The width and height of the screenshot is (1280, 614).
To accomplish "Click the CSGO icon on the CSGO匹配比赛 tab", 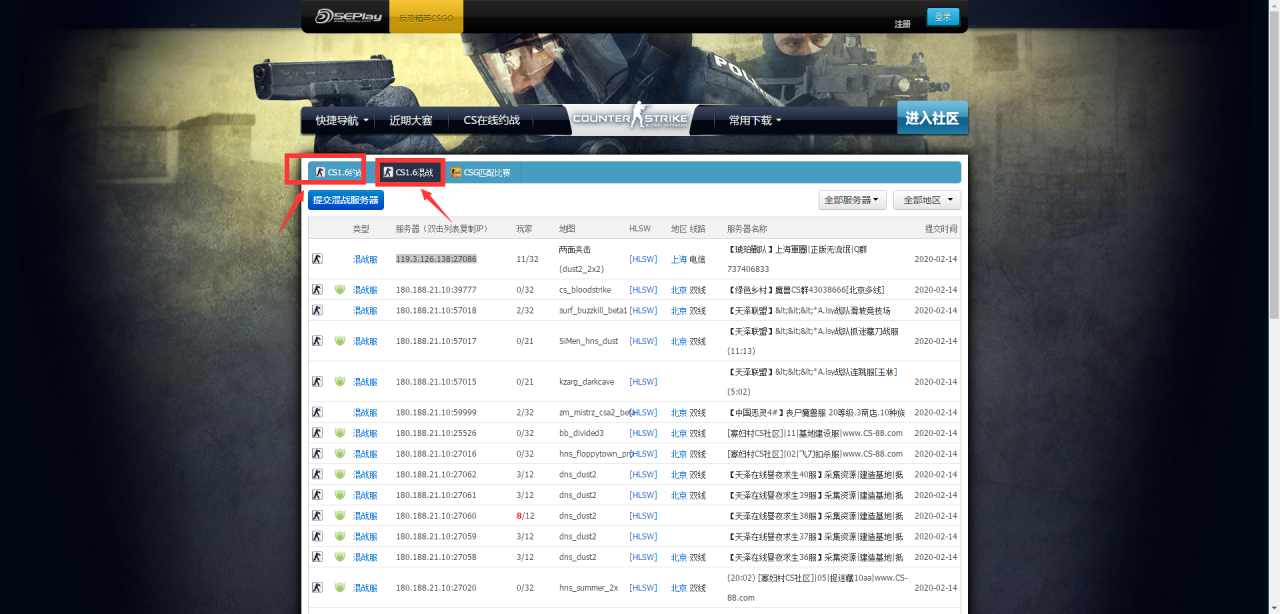I will click(x=456, y=172).
